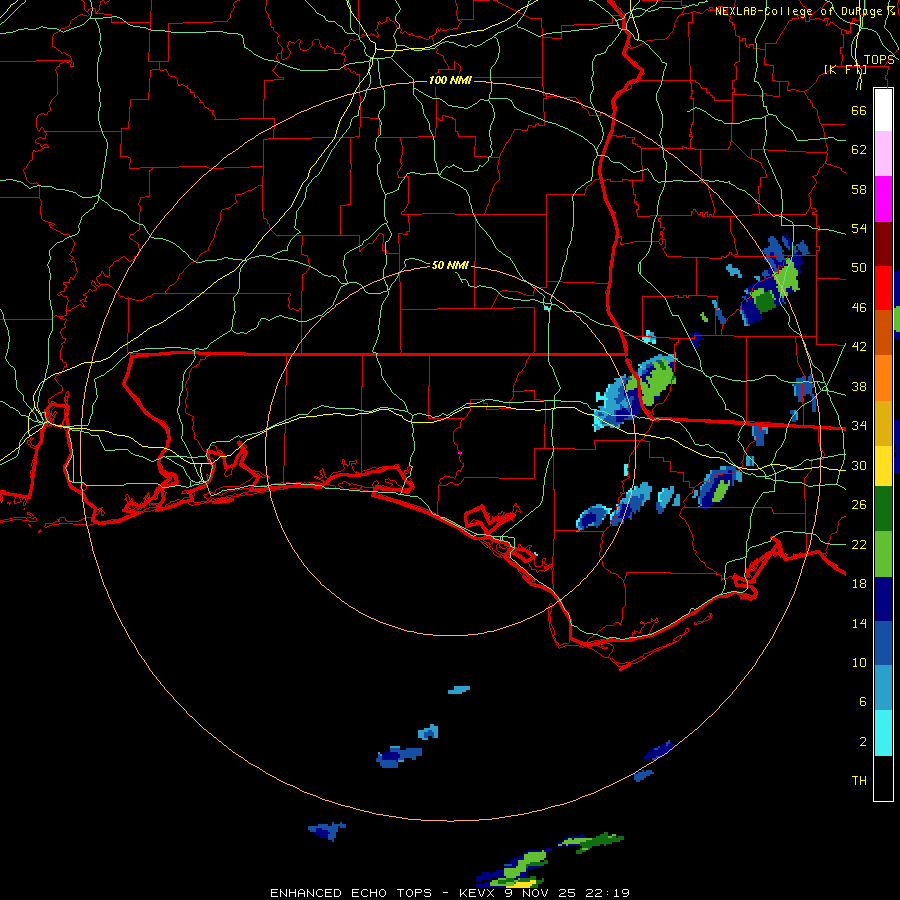Image resolution: width=900 pixels, height=900 pixels.
Task: Click the '2' legend value
Action: tap(863, 742)
